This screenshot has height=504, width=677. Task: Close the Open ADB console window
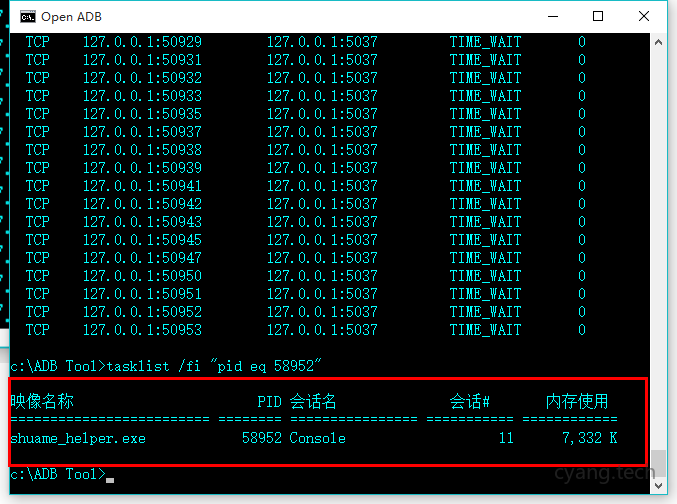point(645,16)
